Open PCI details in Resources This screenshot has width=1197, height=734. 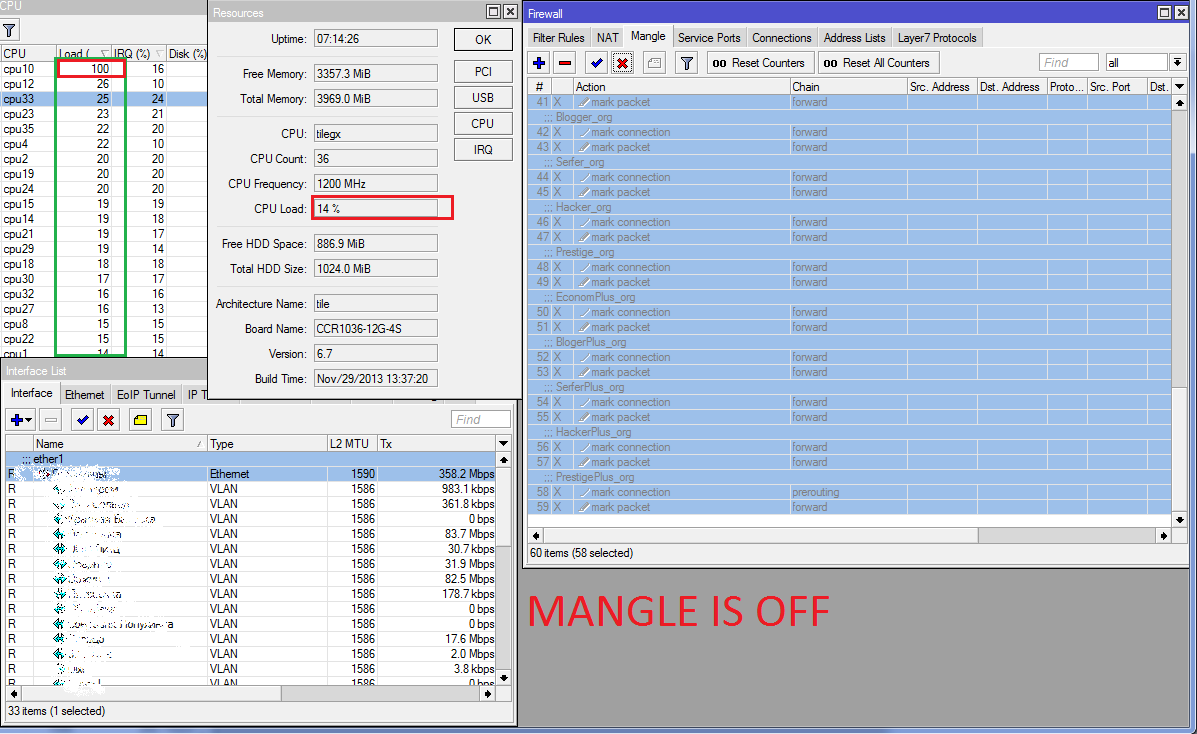point(482,72)
